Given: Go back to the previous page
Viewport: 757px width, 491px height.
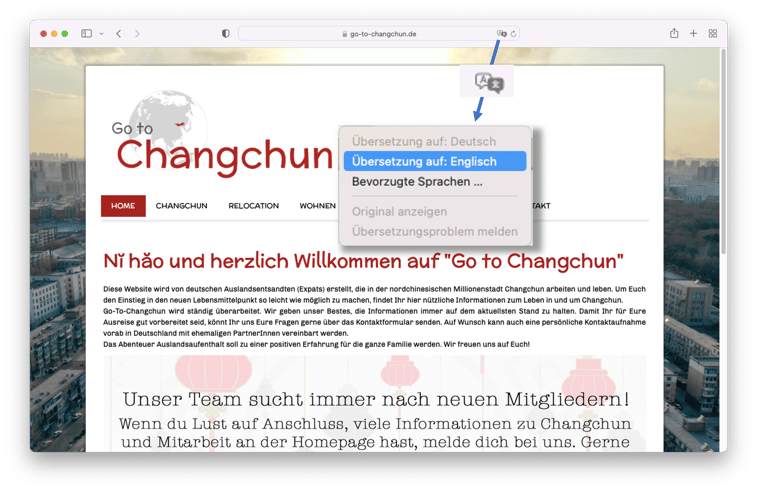Looking at the screenshot, I should pyautogui.click(x=119, y=33).
